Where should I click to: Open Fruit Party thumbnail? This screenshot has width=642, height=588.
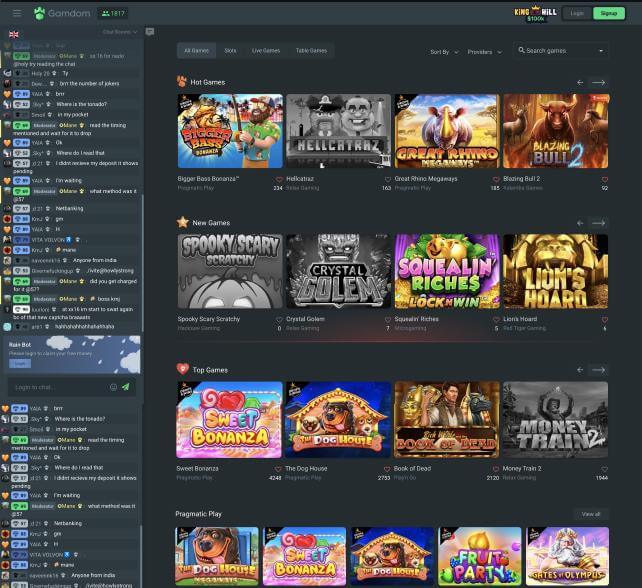click(480, 556)
